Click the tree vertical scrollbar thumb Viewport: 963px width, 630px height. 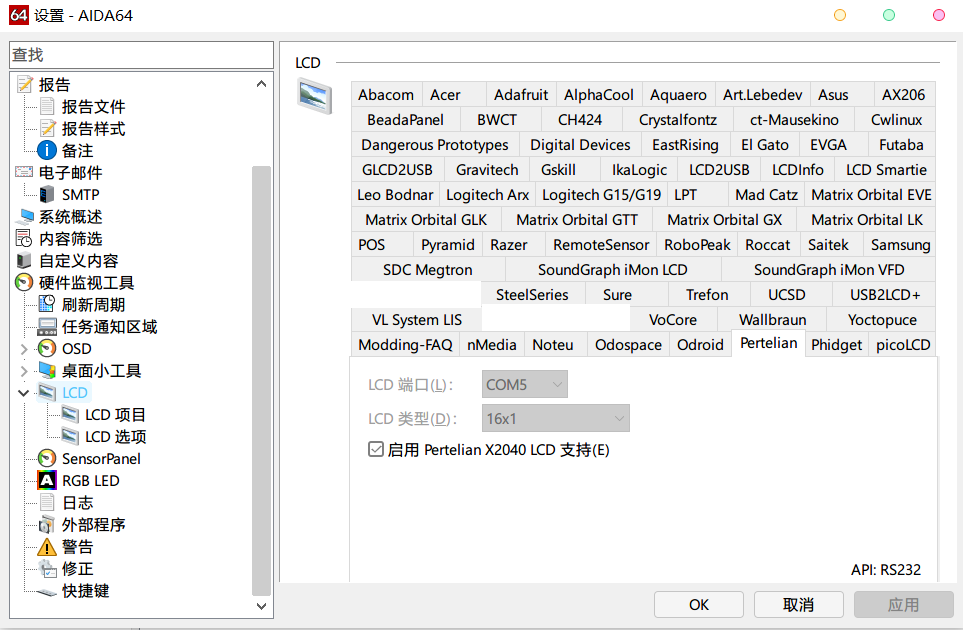[262, 381]
